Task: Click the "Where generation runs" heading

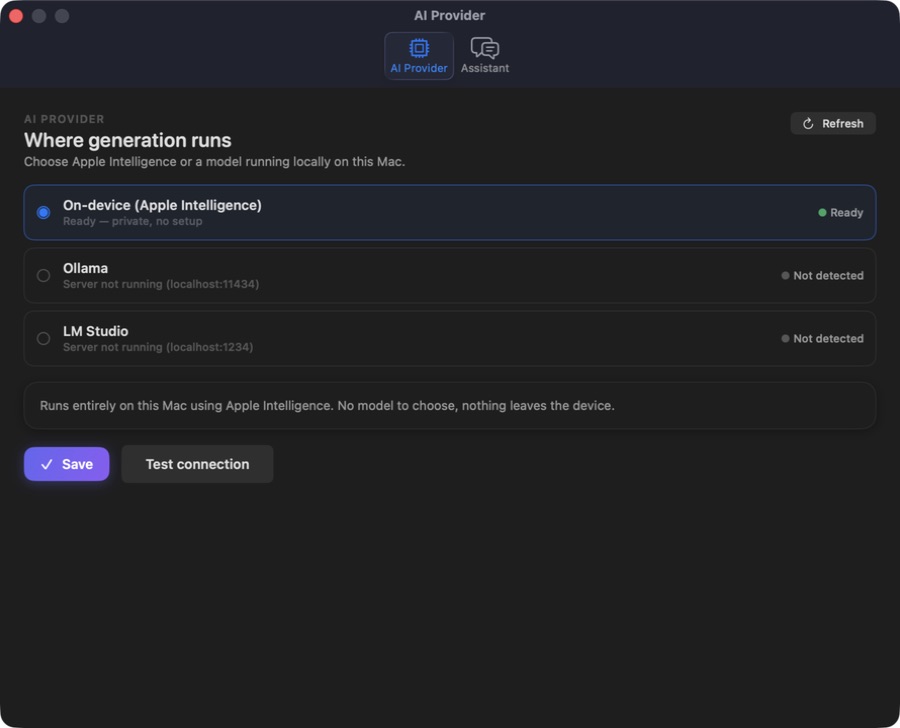Action: [127, 140]
